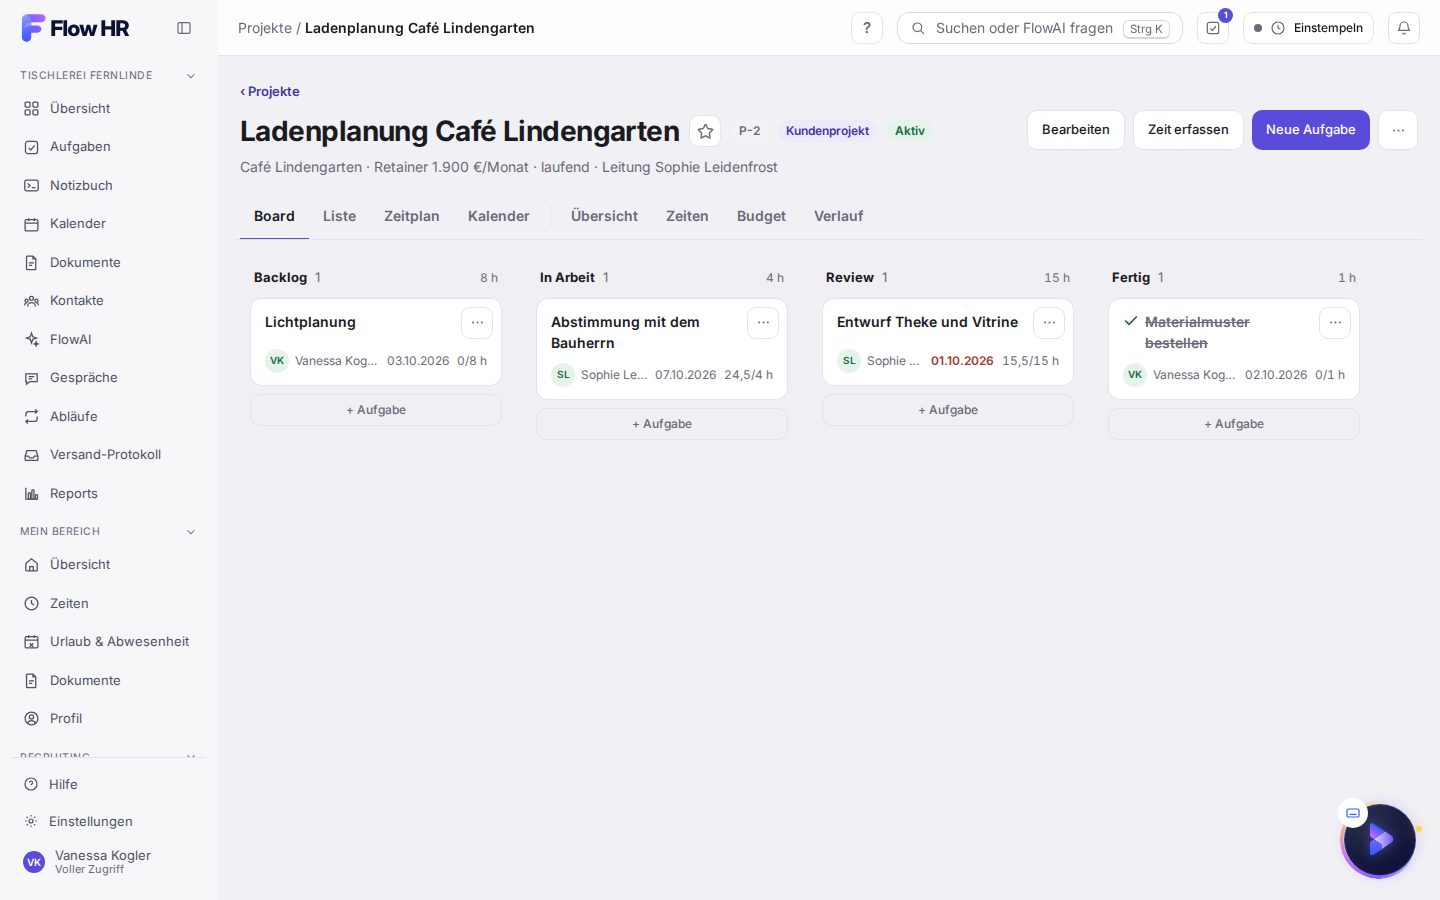Image resolution: width=1440 pixels, height=900 pixels.
Task: Open the tasks inbox icon with badge
Action: [1213, 28]
